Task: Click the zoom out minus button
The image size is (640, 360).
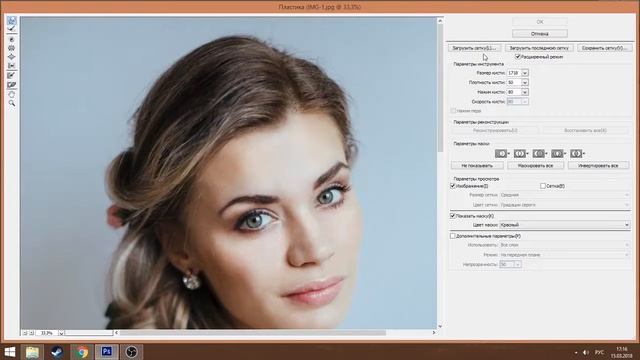Action: (24, 333)
